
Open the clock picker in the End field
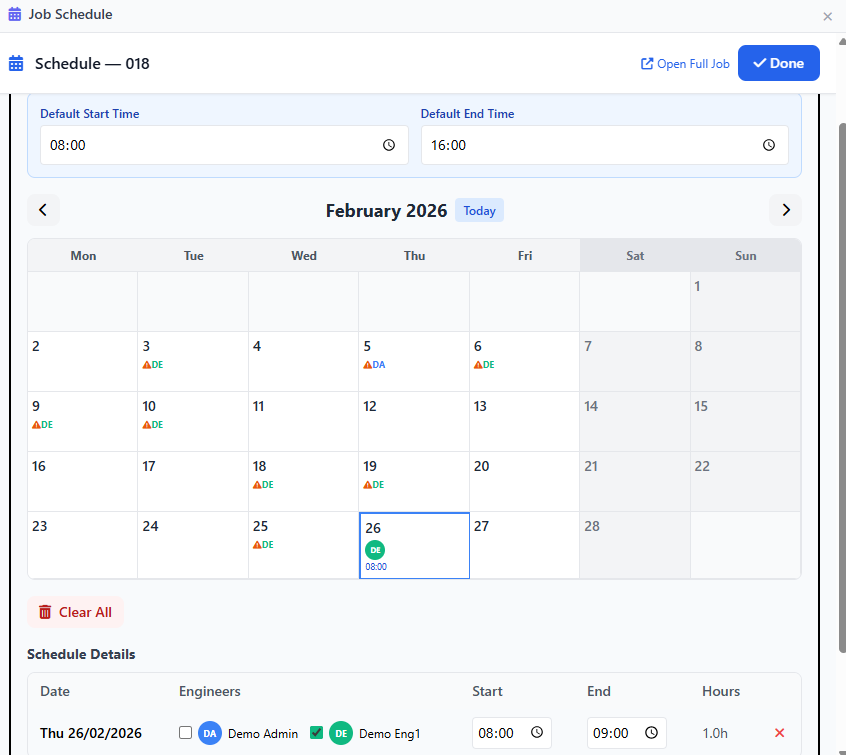click(652, 732)
